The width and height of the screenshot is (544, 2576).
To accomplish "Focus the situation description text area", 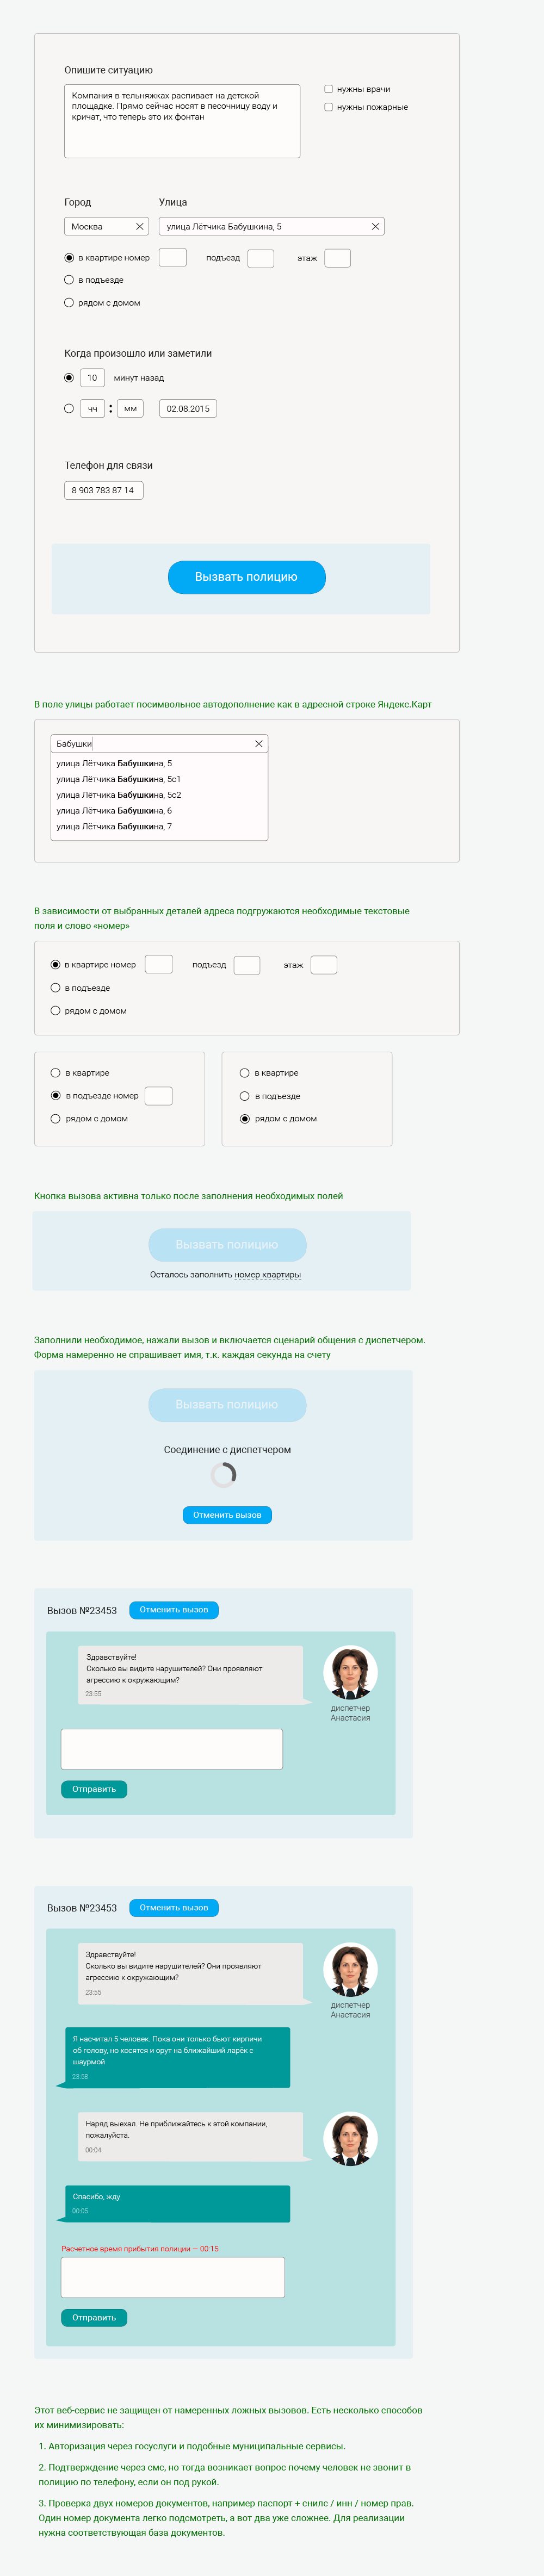I will (182, 121).
